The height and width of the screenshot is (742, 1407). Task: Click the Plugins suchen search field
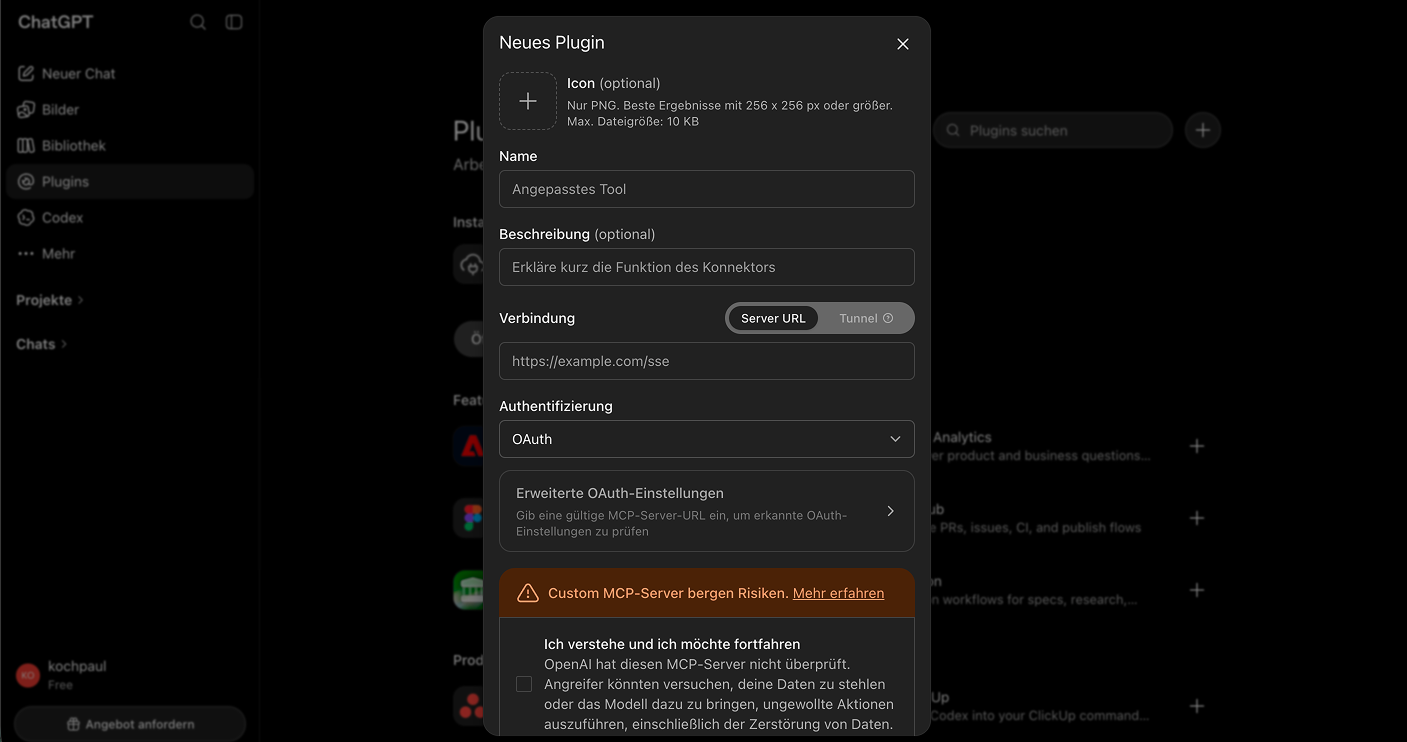1053,130
